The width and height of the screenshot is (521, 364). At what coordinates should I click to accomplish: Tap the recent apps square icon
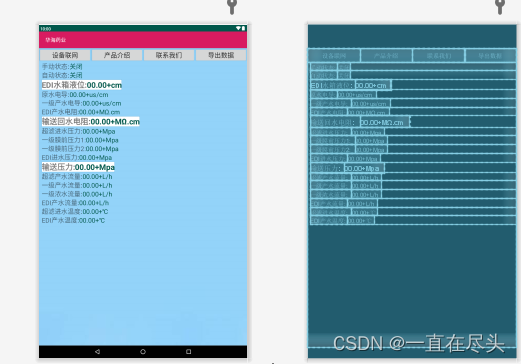click(x=188, y=351)
